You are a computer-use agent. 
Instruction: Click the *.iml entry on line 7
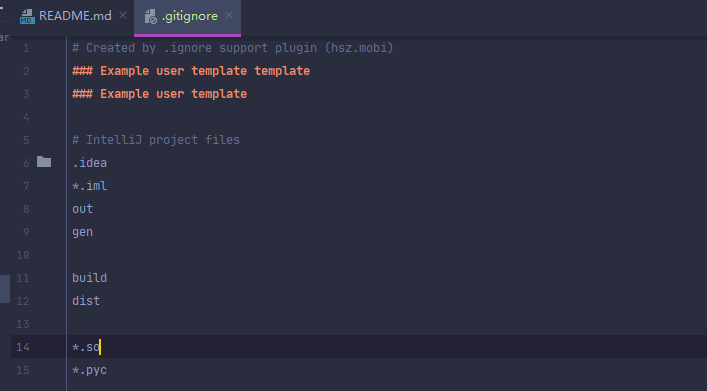coord(89,186)
